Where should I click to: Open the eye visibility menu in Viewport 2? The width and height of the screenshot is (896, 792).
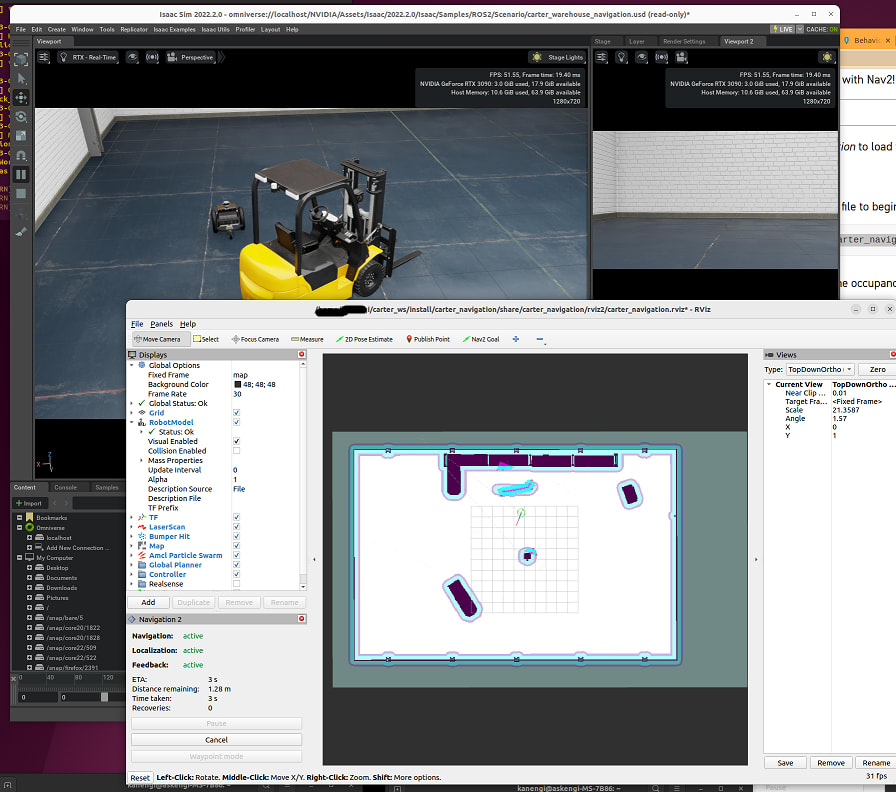pyautogui.click(x=642, y=57)
